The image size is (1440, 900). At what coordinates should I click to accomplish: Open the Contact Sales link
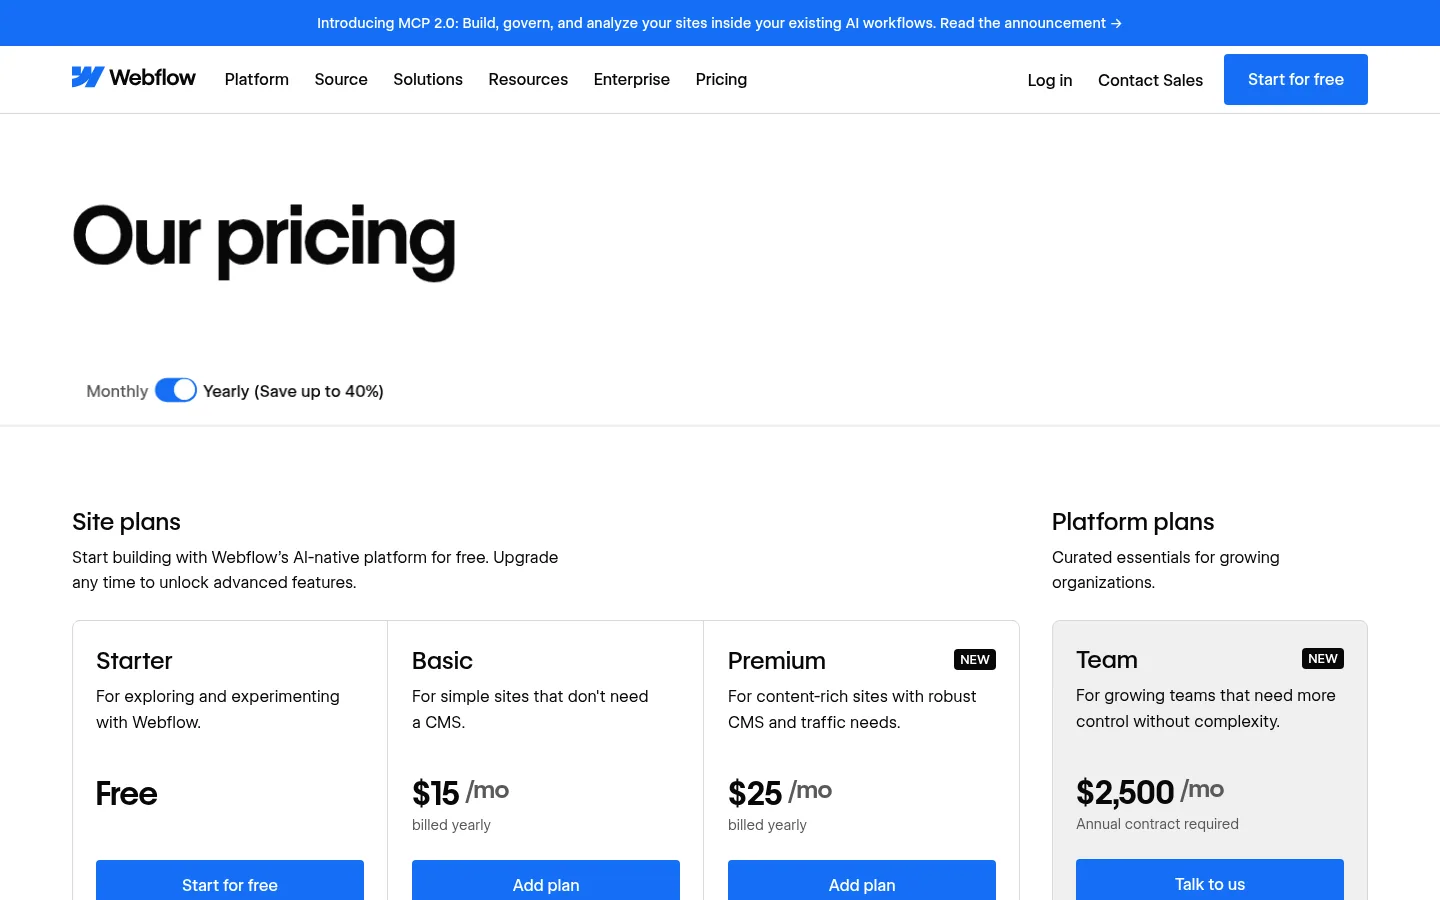tap(1150, 80)
